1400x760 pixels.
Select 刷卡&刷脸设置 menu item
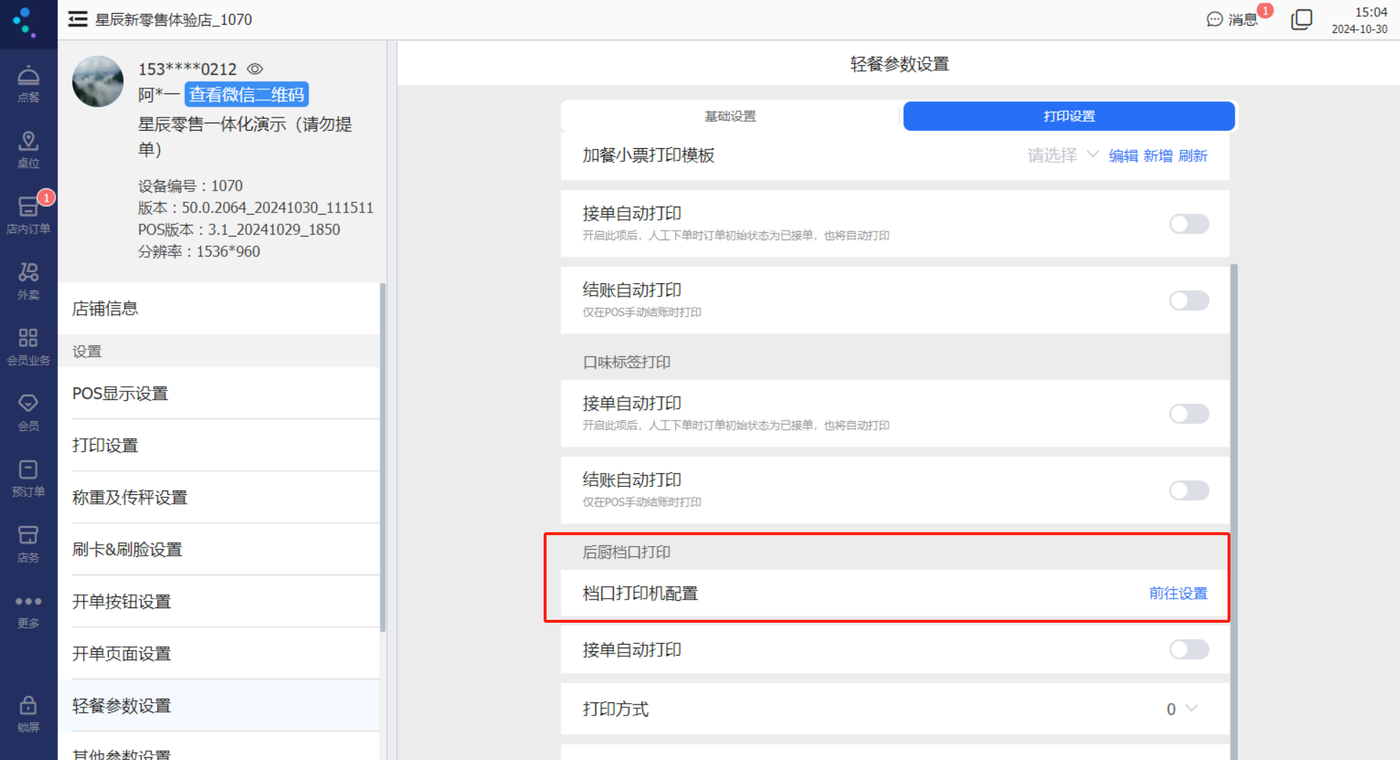[219, 549]
